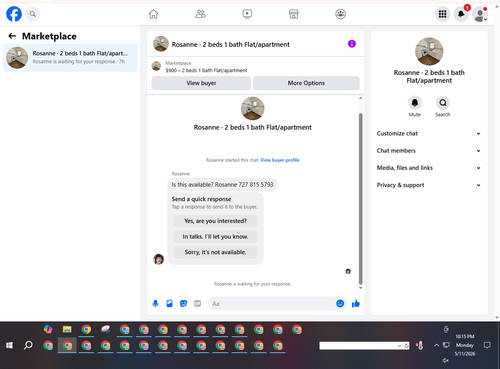Image resolution: width=500 pixels, height=369 pixels.
Task: Choose a sticker icon
Action: [183, 304]
